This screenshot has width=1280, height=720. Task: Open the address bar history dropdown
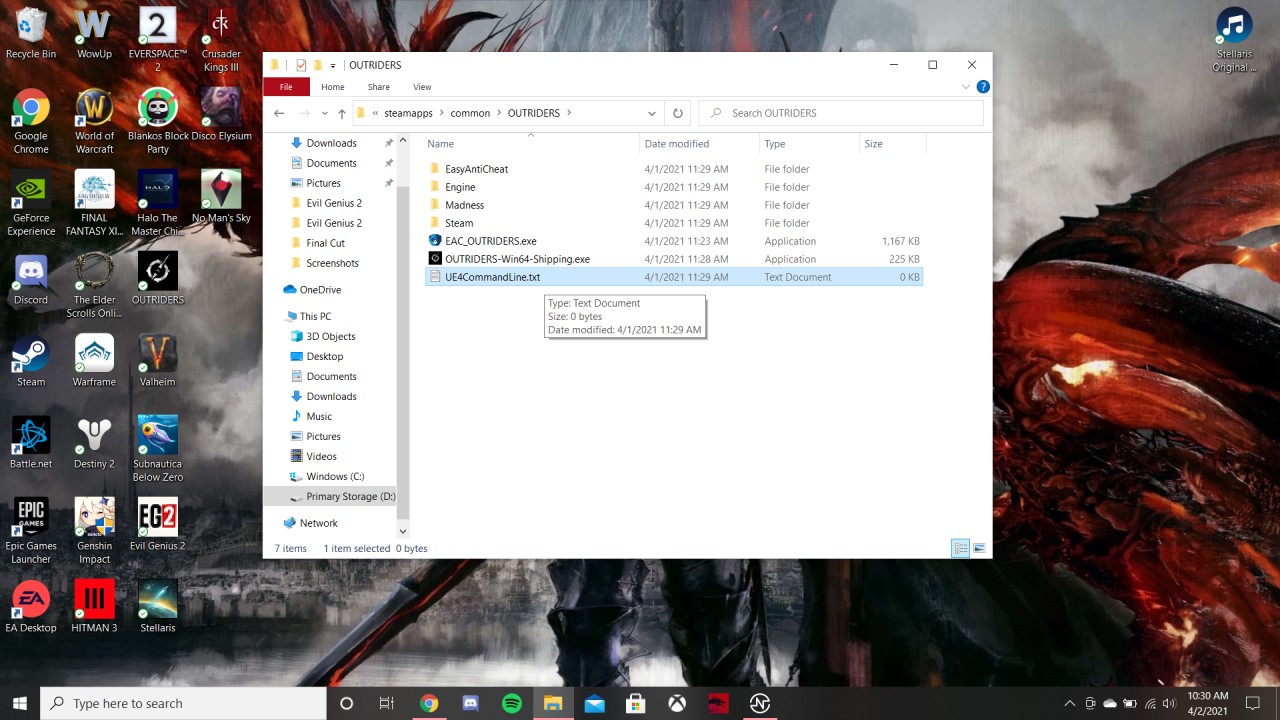[651, 113]
